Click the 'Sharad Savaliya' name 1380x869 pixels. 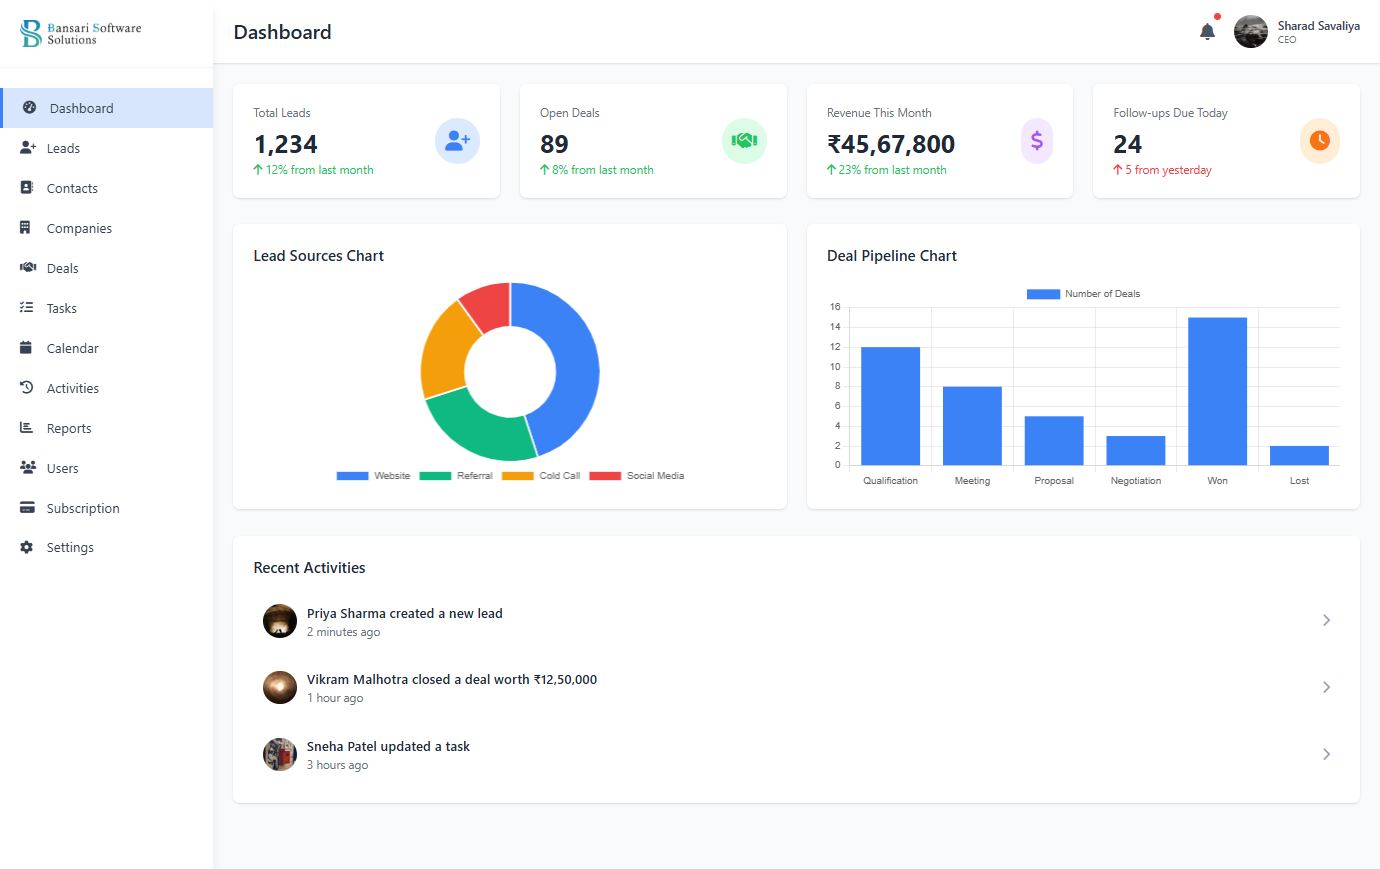(x=1318, y=26)
